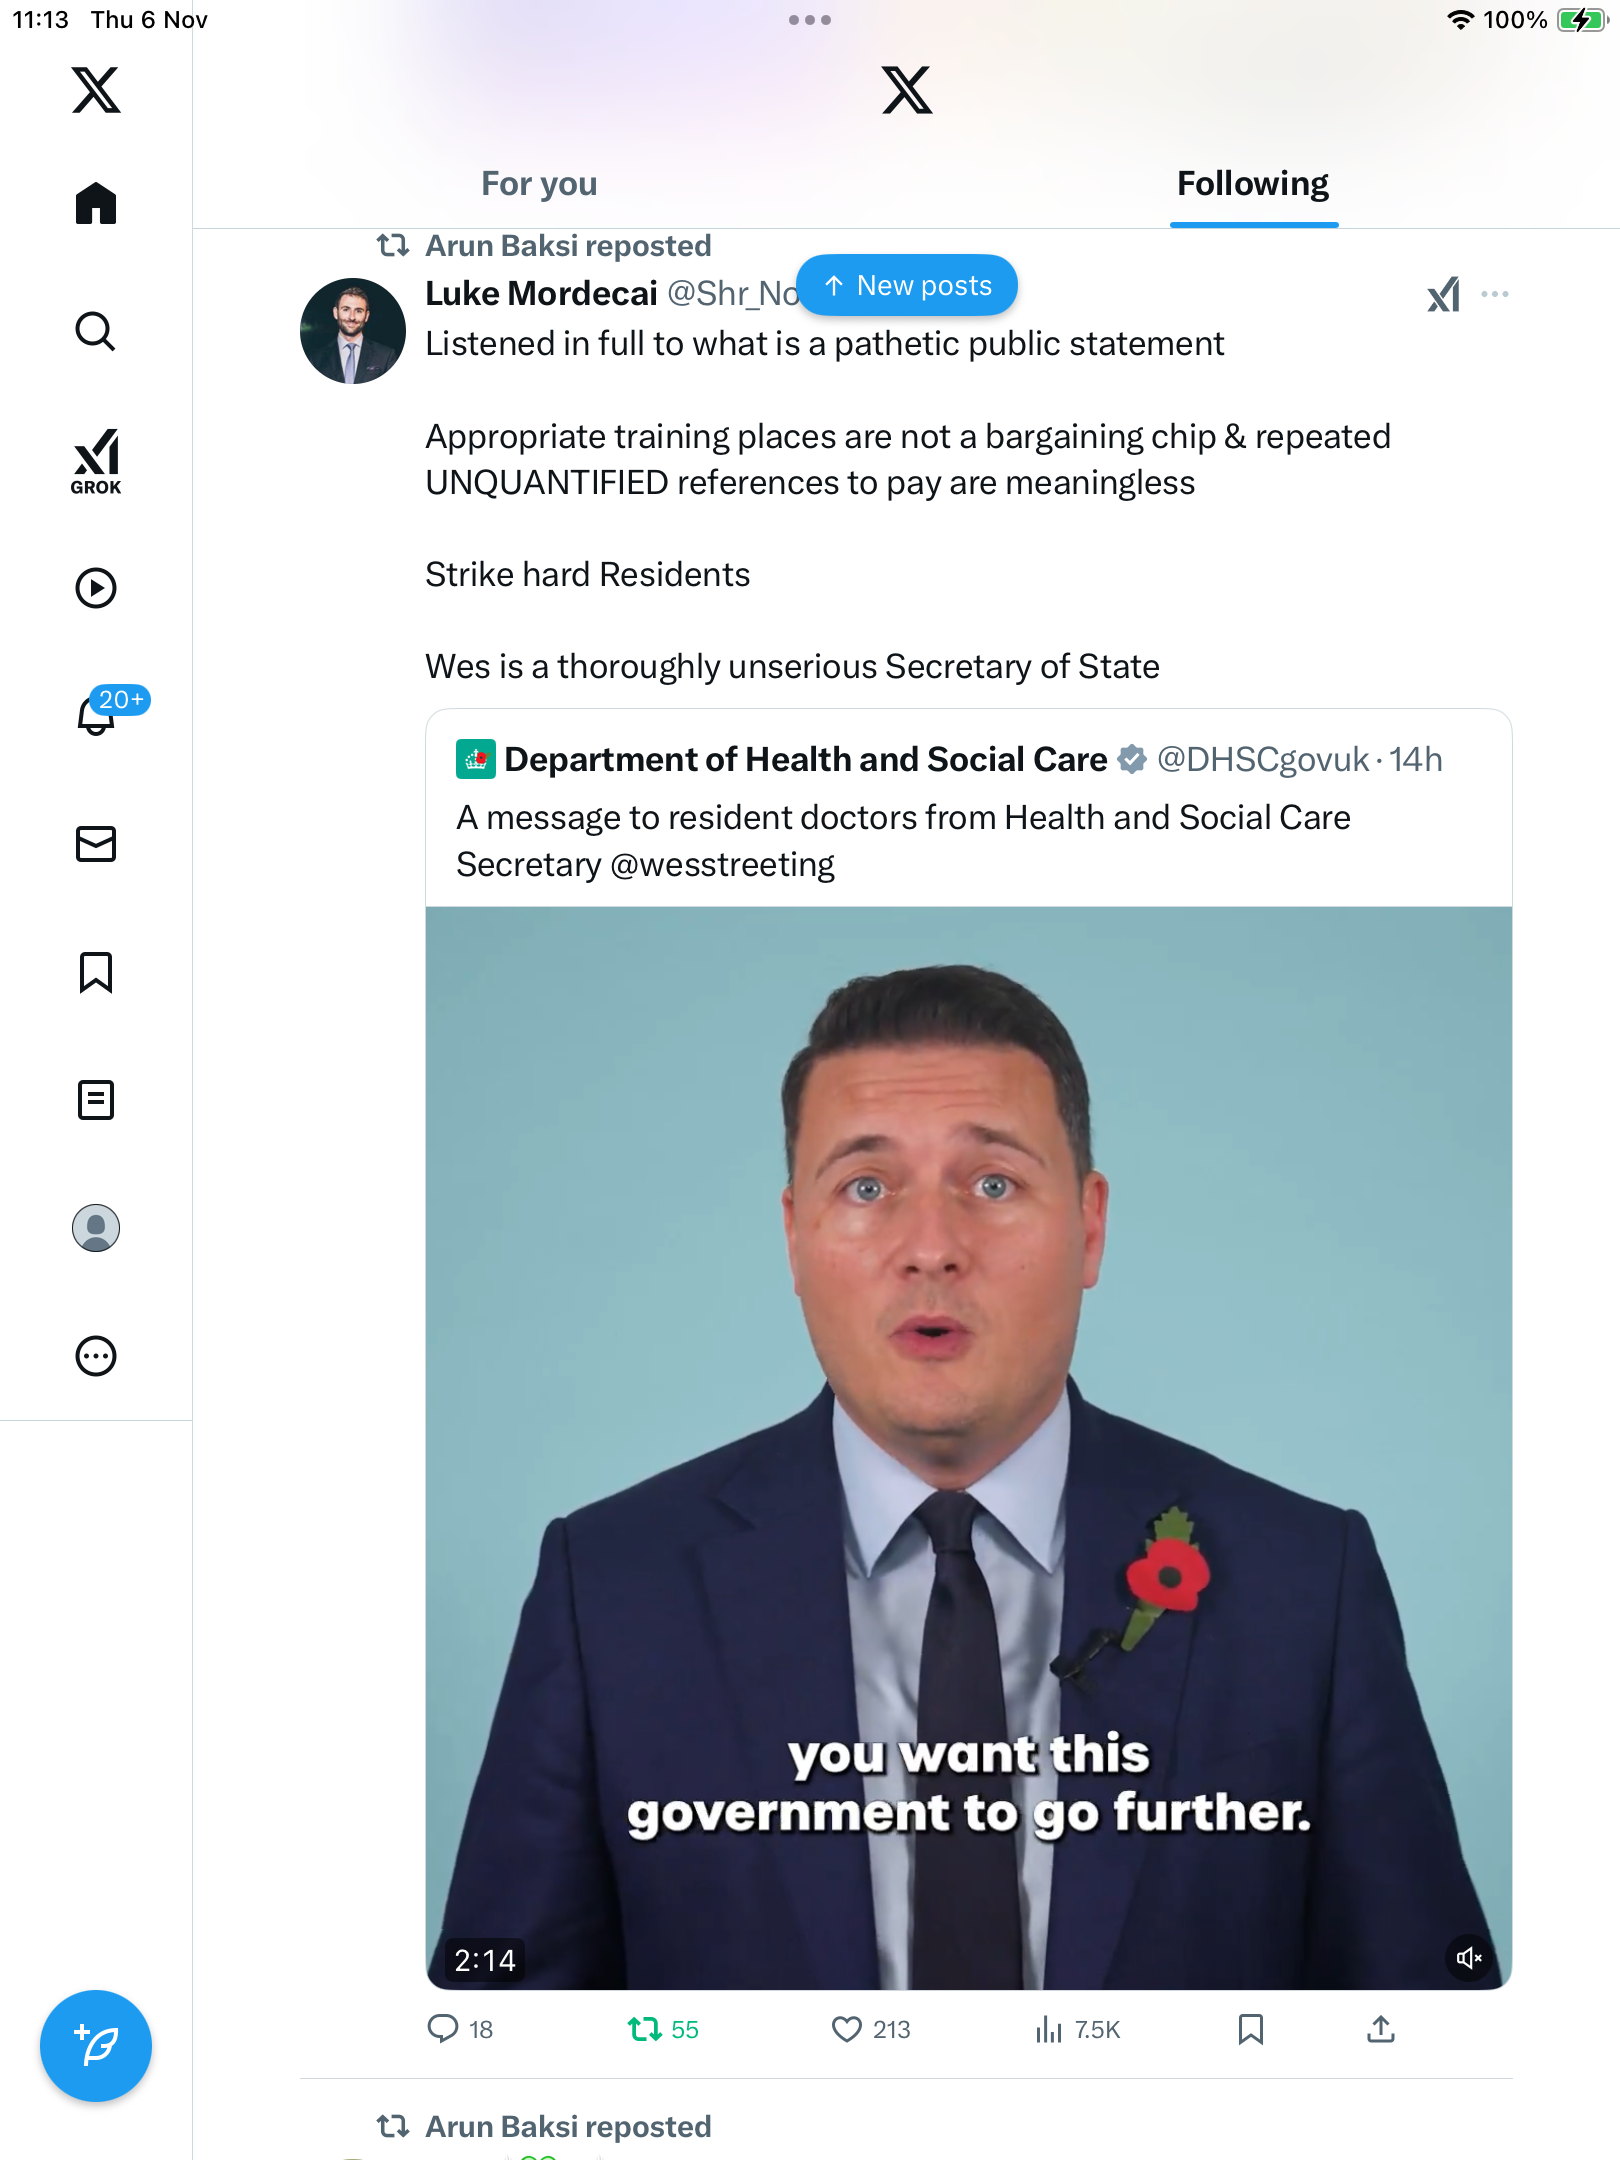Open direct messages inbox

(96, 844)
